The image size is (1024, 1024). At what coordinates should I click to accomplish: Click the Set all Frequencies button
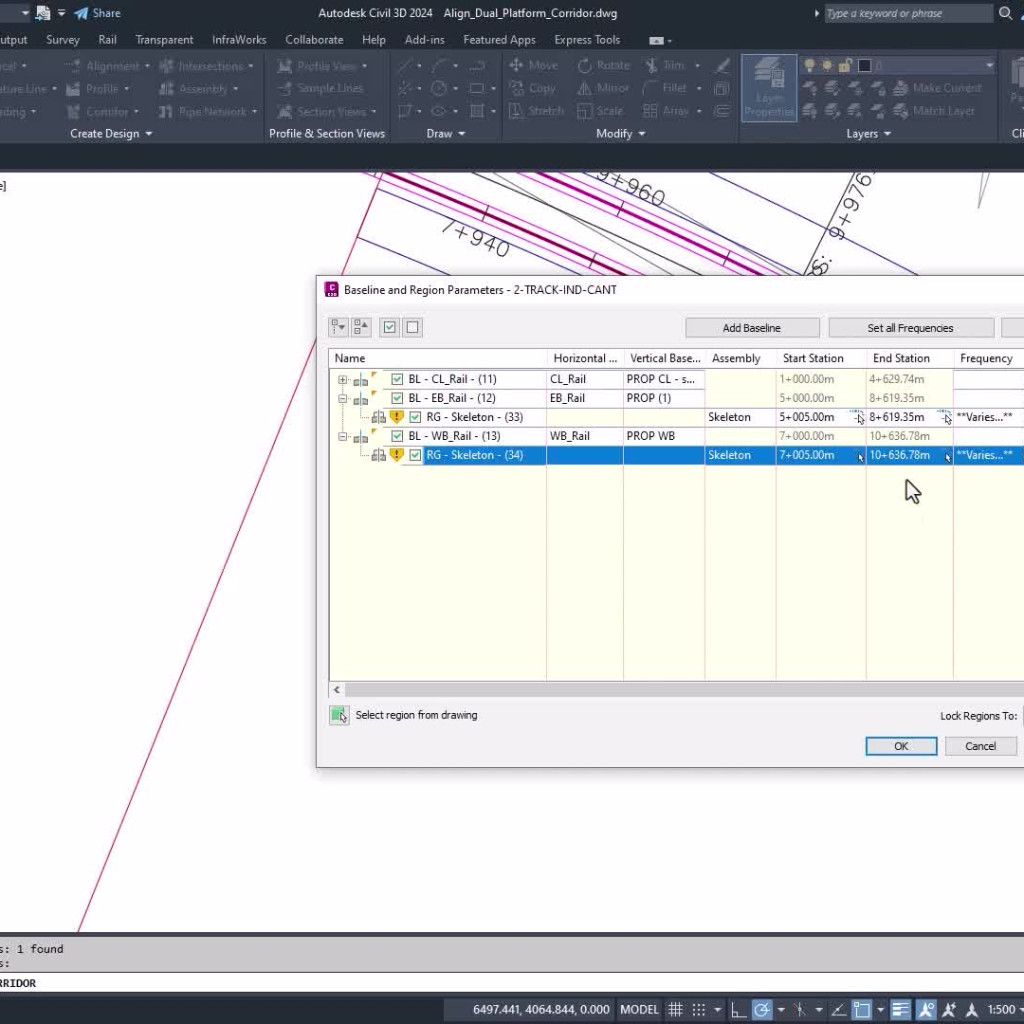(x=910, y=327)
